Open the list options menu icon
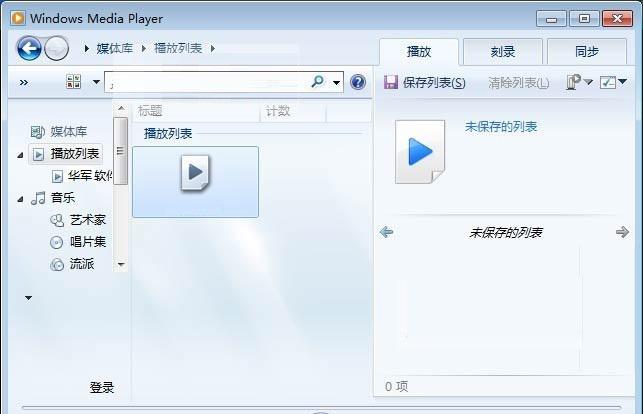 [x=579, y=82]
